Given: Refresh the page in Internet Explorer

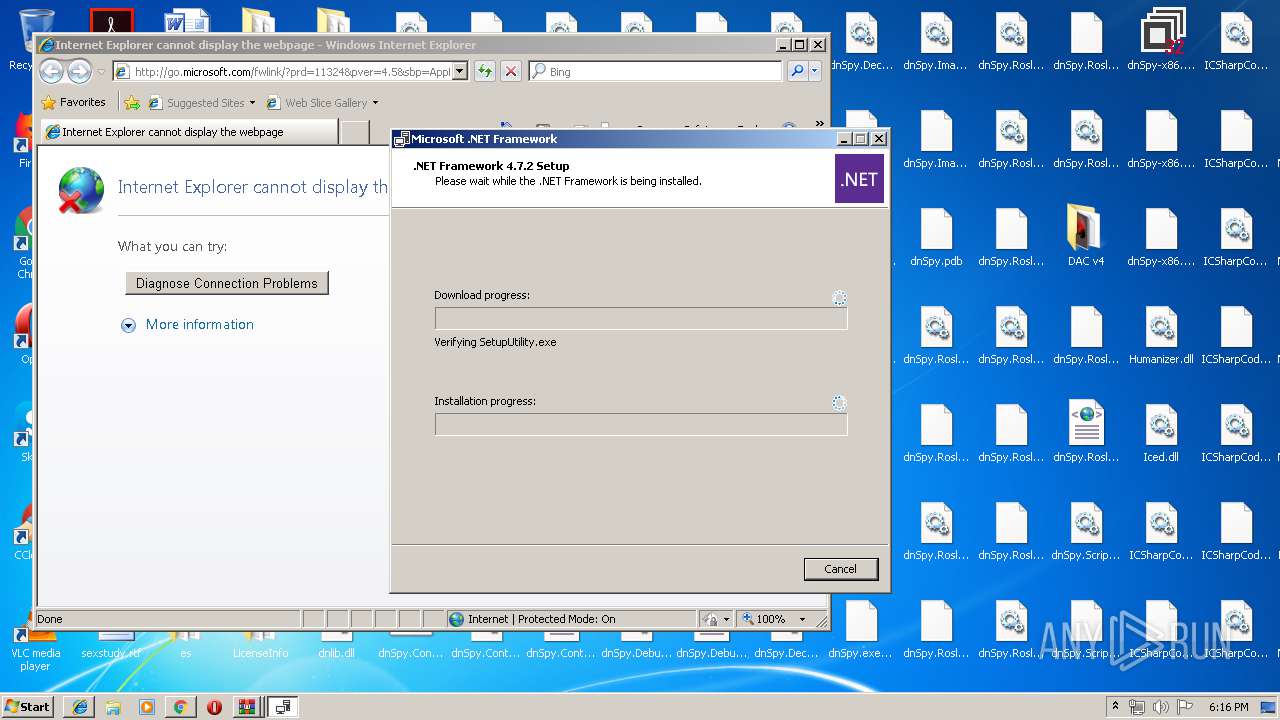Looking at the screenshot, I should click(484, 71).
